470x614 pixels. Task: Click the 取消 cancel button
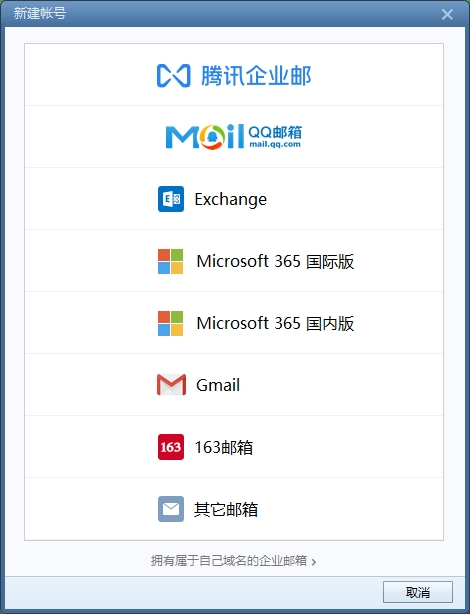pyautogui.click(x=418, y=592)
